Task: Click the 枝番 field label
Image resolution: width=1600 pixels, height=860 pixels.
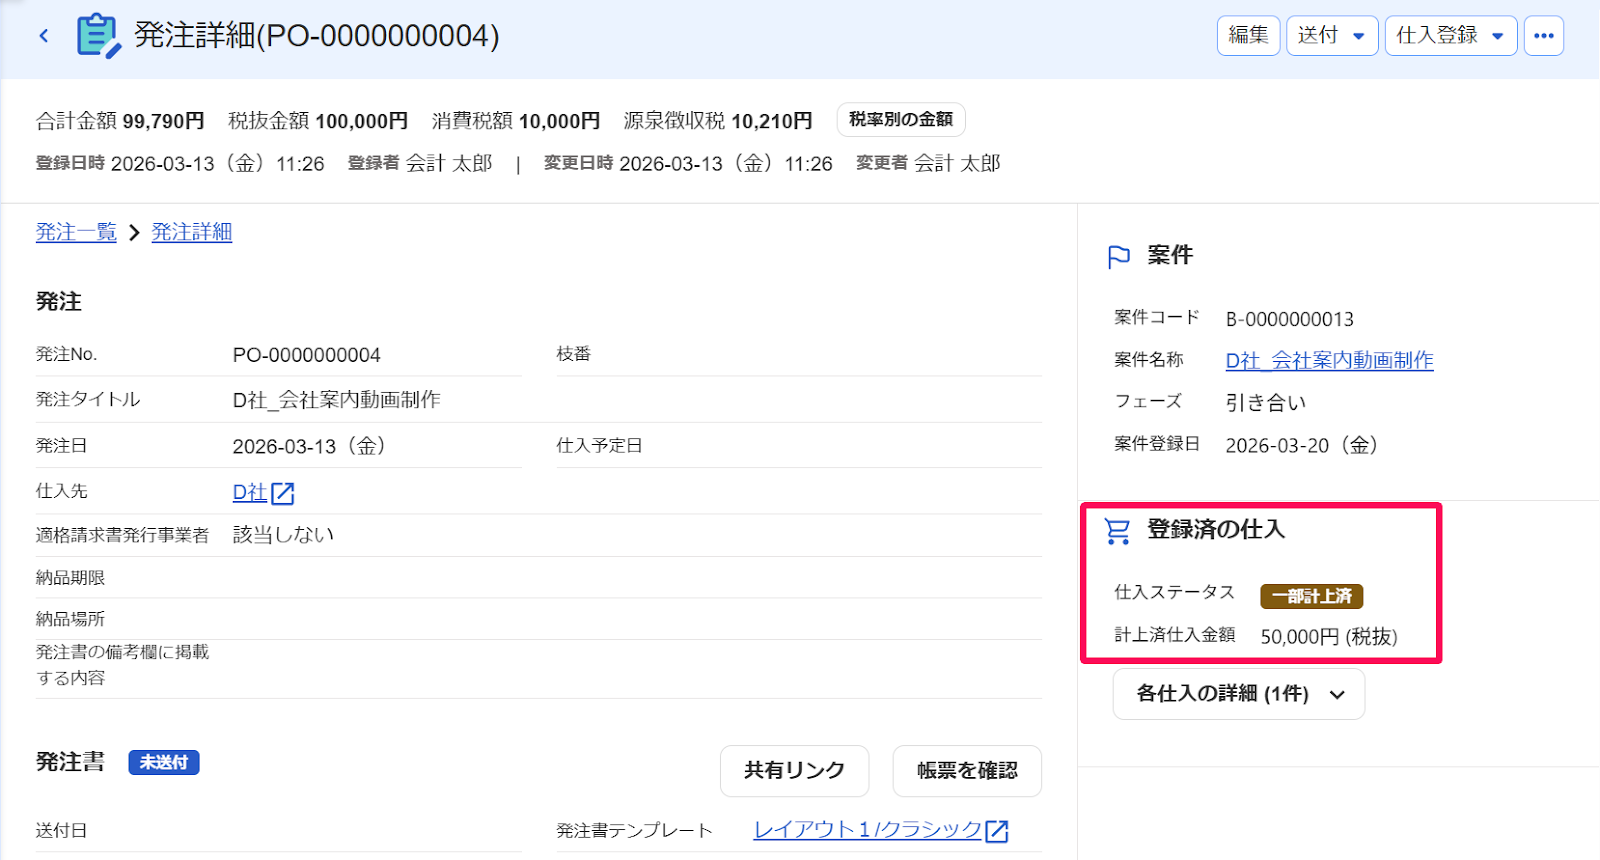Action: [574, 354]
